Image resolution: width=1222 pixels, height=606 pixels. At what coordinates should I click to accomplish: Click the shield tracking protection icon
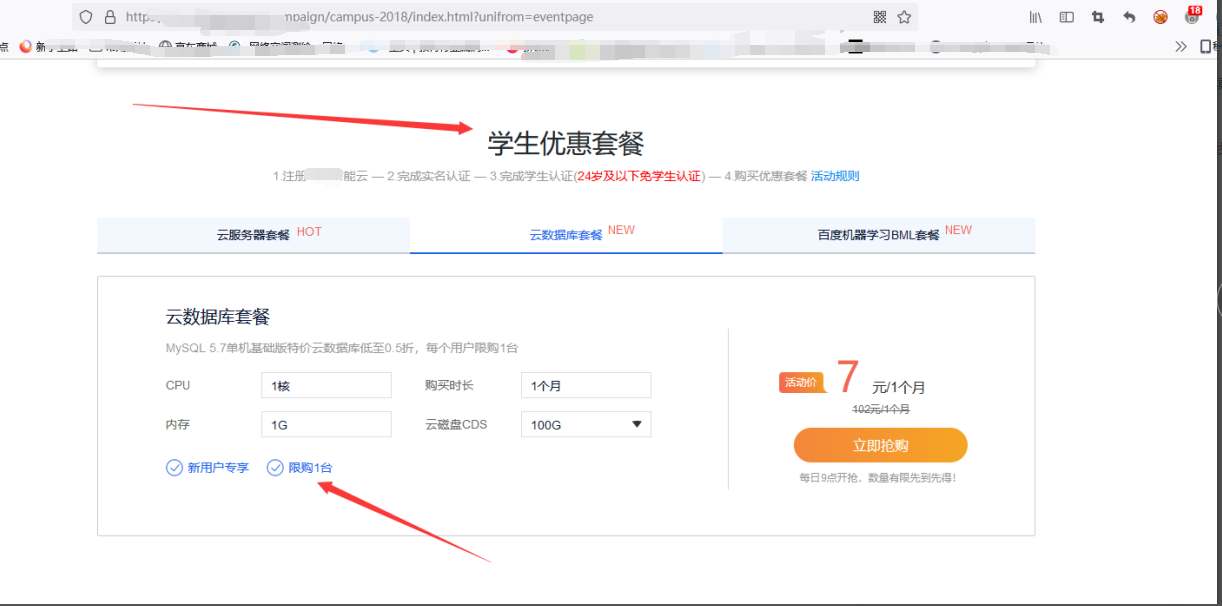click(x=86, y=17)
